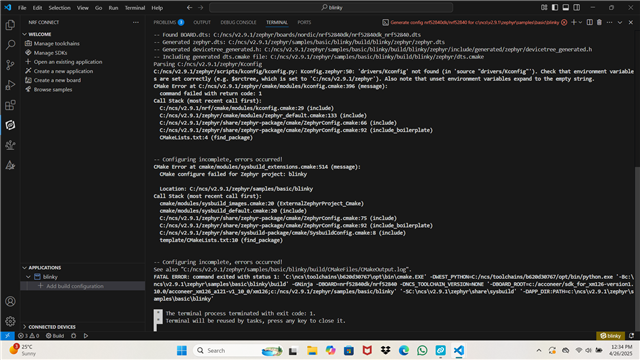Open notifications bell in status bar
Viewport: 640px width, 360px height.
pos(631,336)
